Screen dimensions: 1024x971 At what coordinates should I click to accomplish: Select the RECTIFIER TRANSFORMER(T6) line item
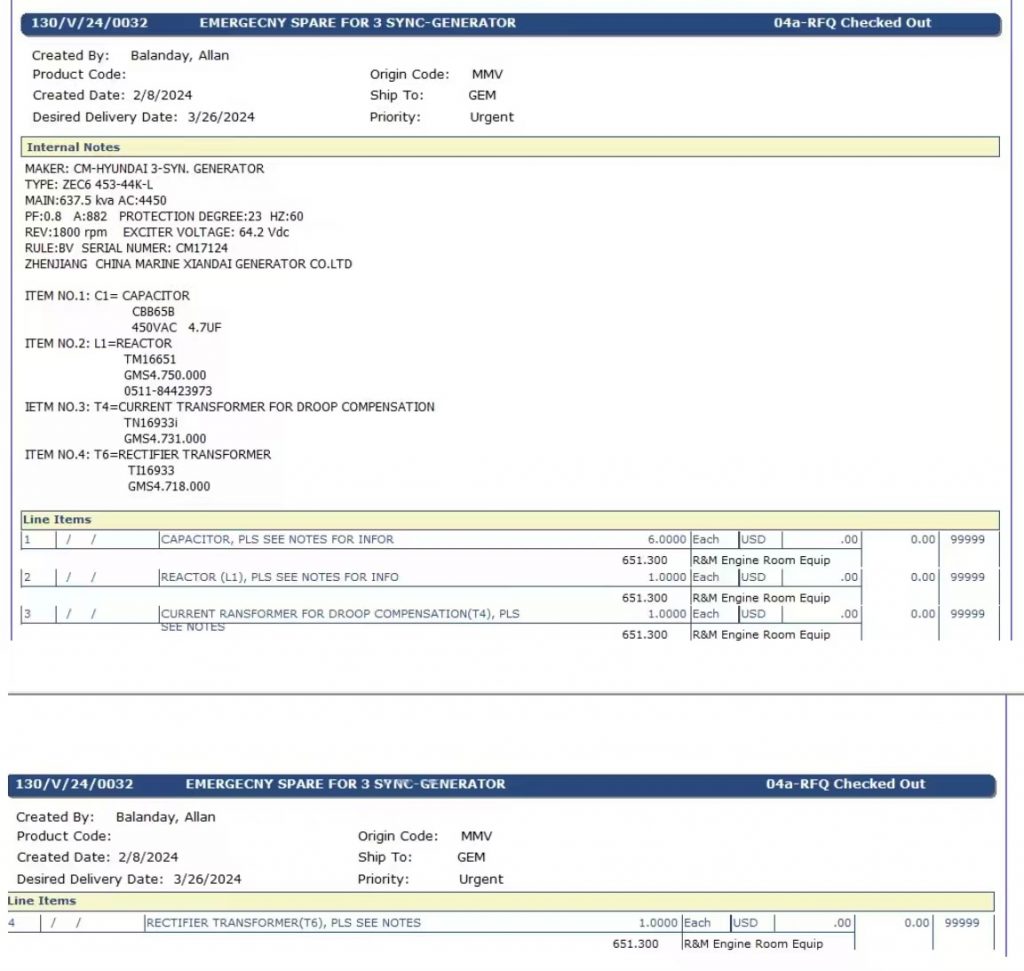tap(283, 923)
